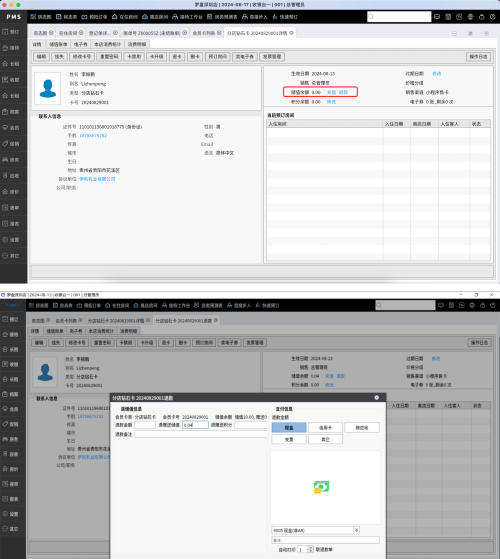
Task: Close the 分店钻石卡 20240829001退款 tab
Action: 216,320
